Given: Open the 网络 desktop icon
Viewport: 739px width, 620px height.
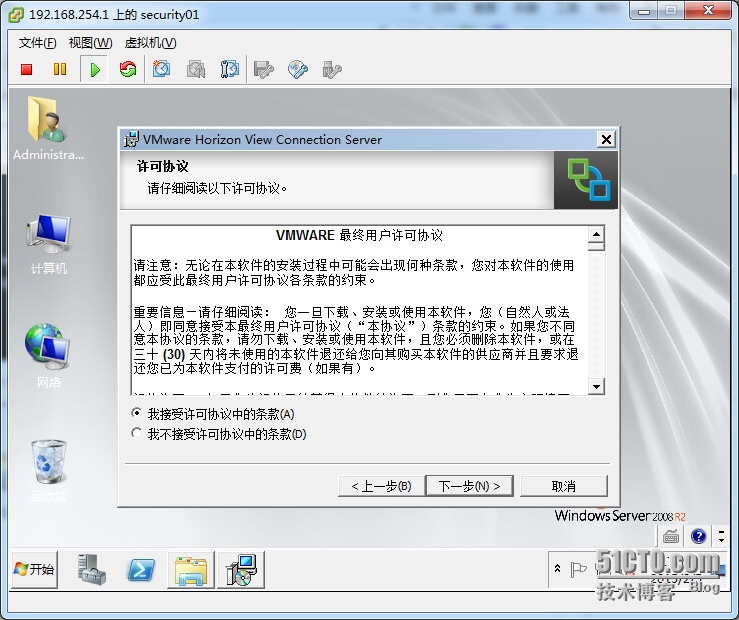Looking at the screenshot, I should pyautogui.click(x=48, y=356).
